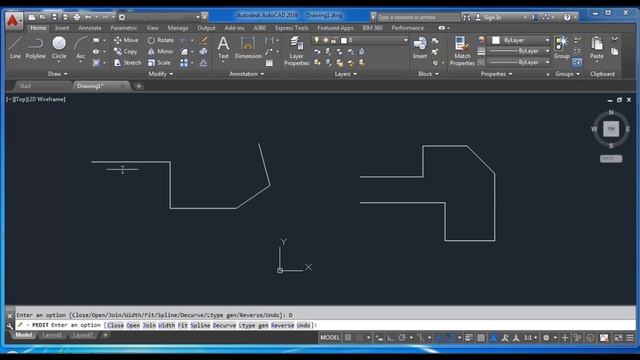Expand the Properties panel

click(496, 74)
